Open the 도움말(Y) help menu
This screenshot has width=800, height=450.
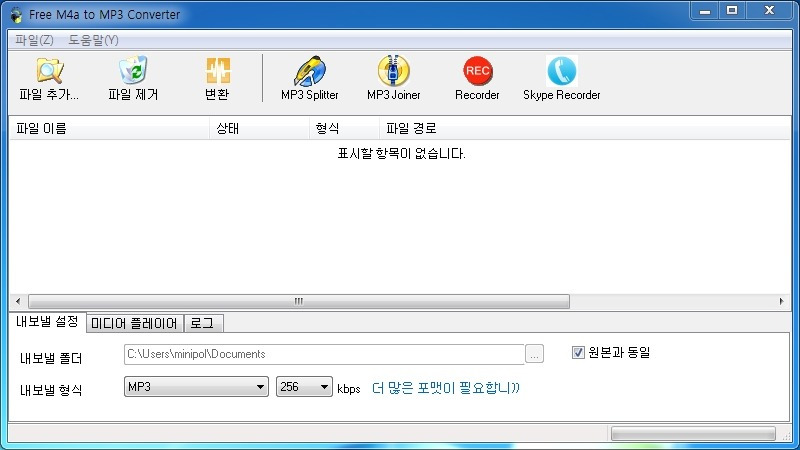93,40
